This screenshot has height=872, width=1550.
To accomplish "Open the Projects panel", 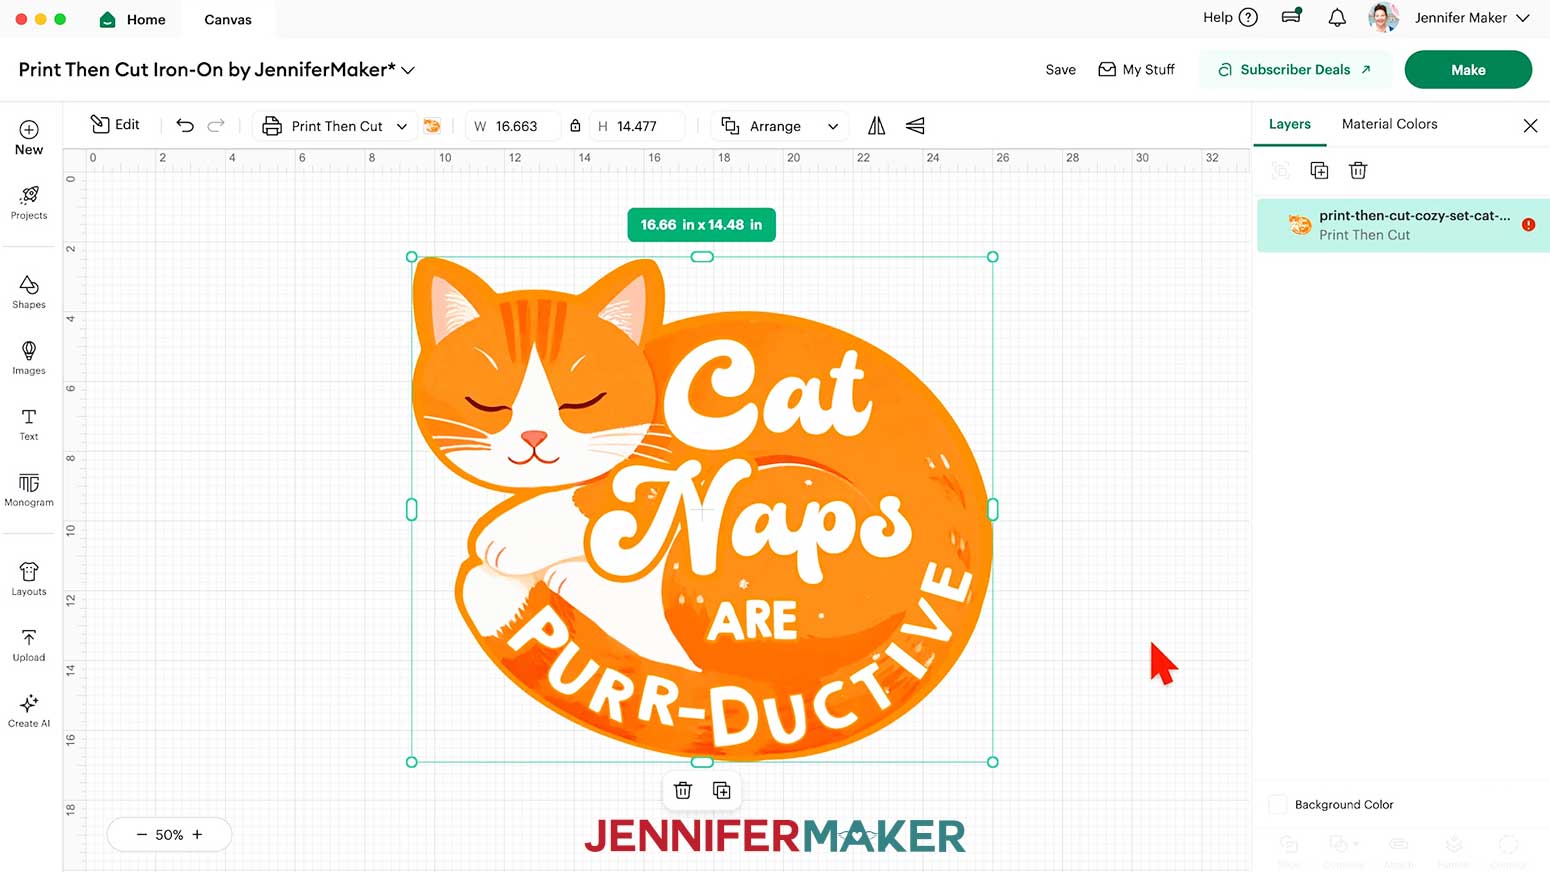I will [x=29, y=202].
